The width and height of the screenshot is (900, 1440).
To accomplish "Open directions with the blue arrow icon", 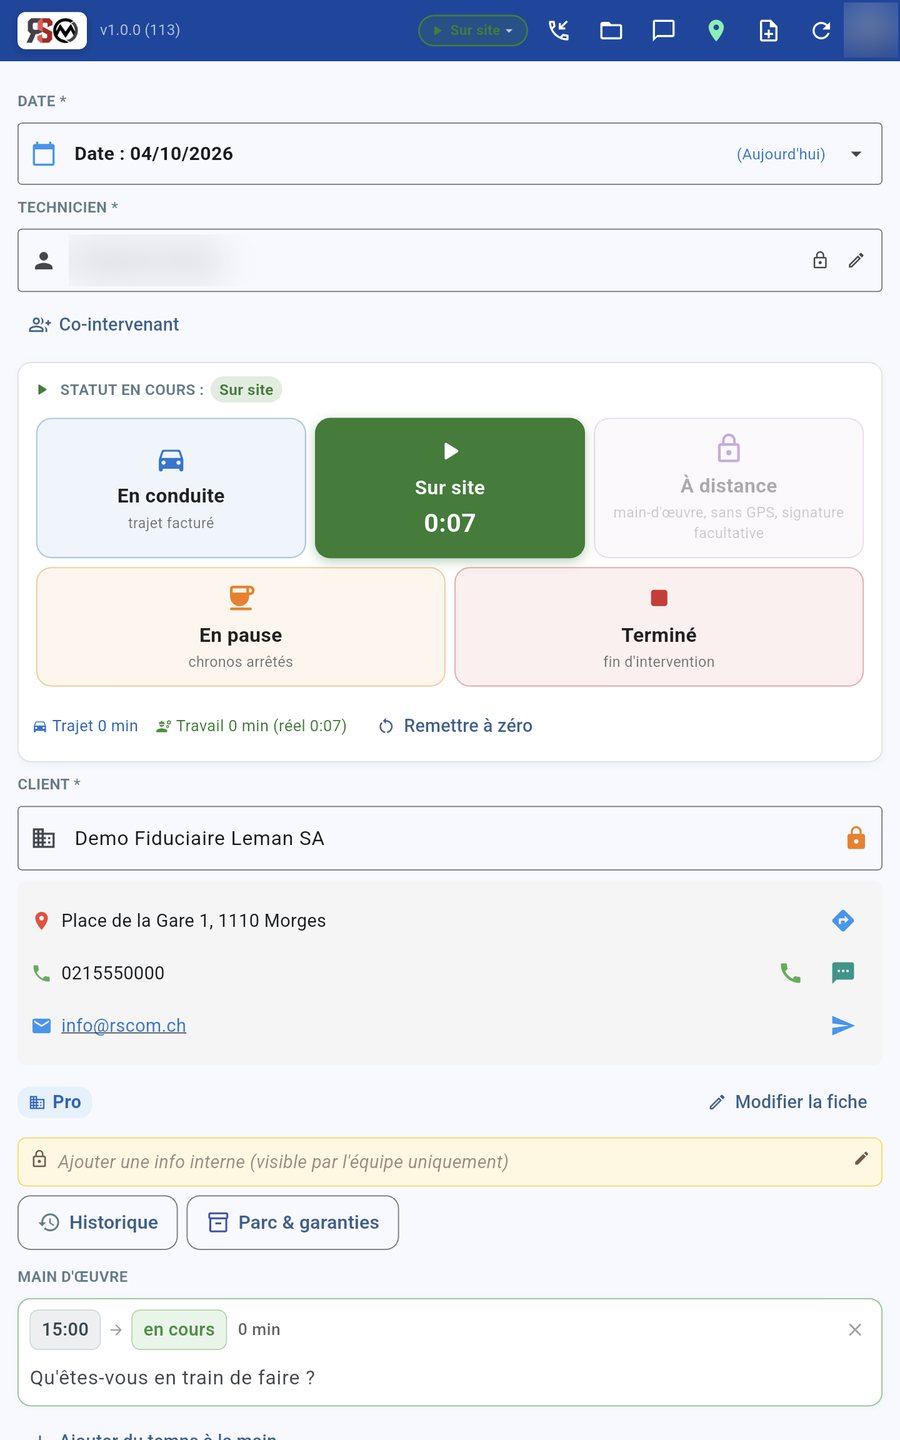I will (843, 920).
